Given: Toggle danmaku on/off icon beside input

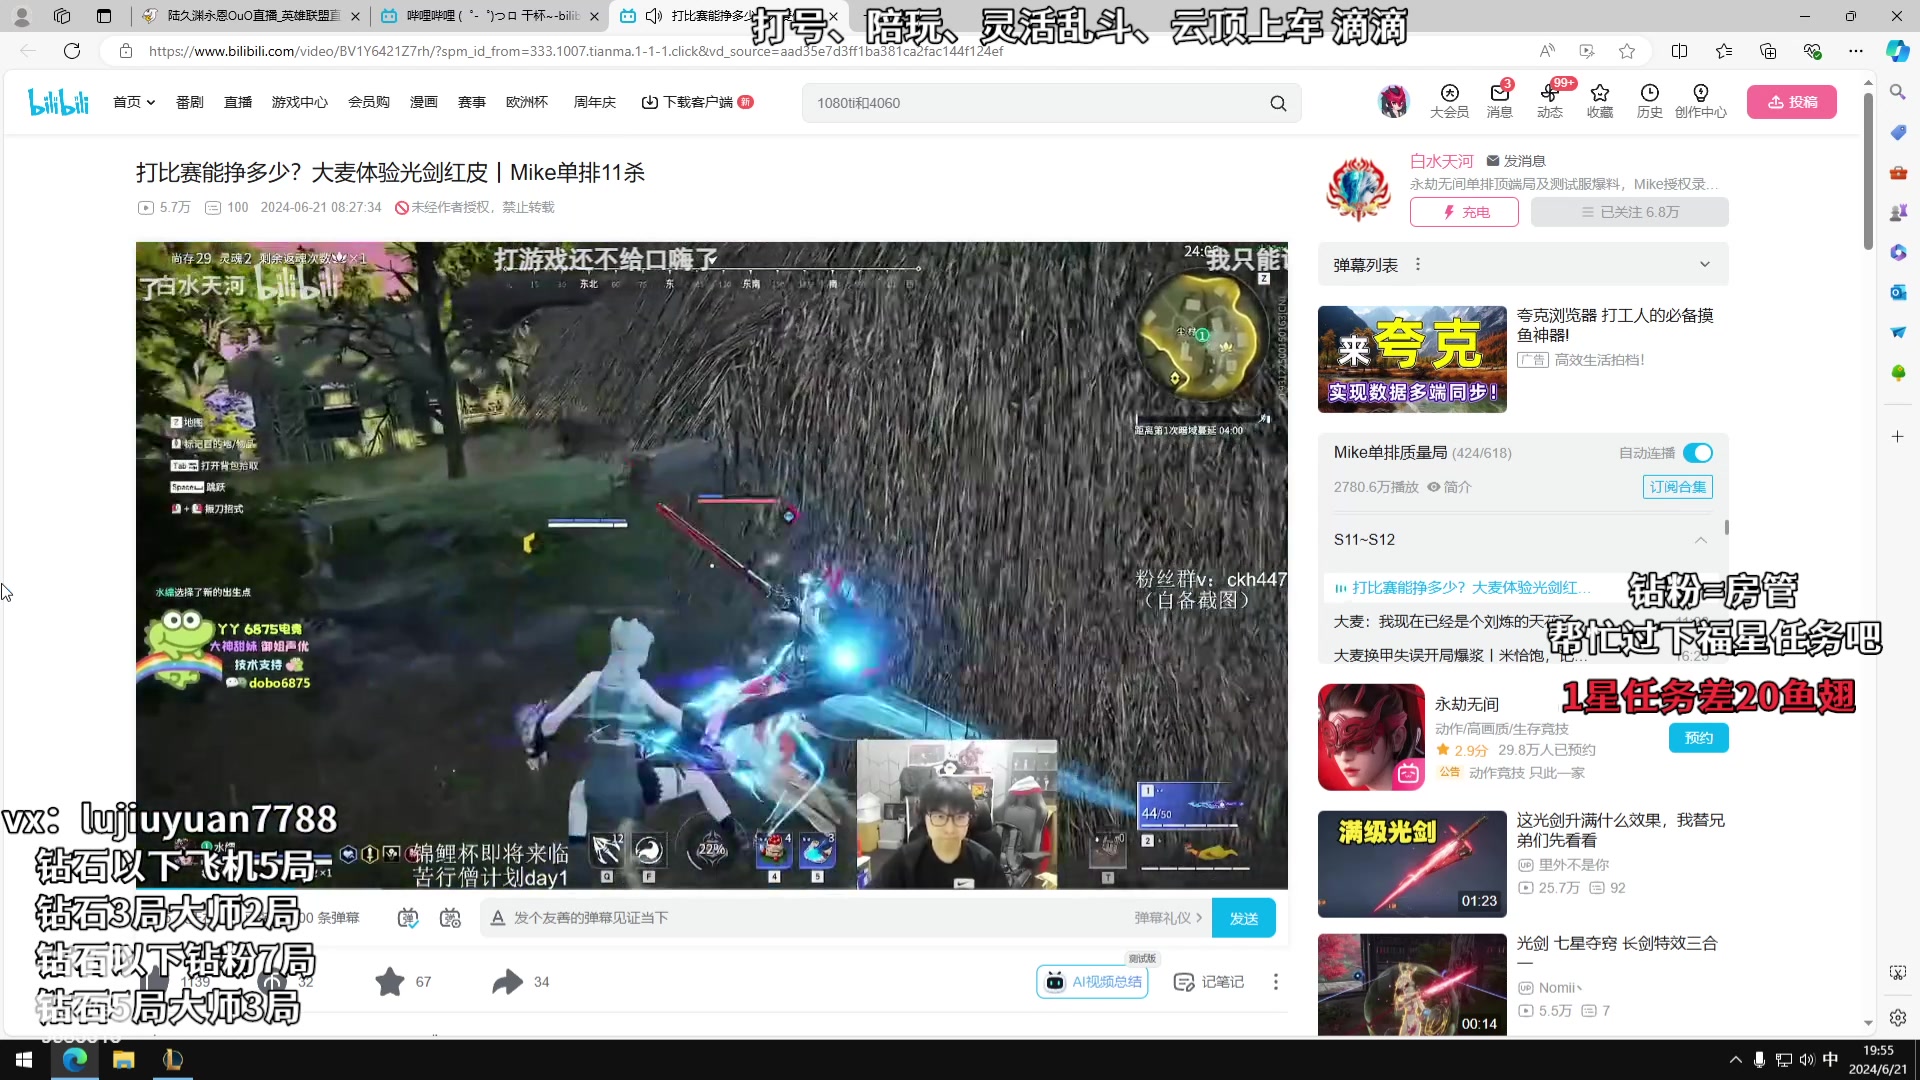Looking at the screenshot, I should (x=407, y=918).
